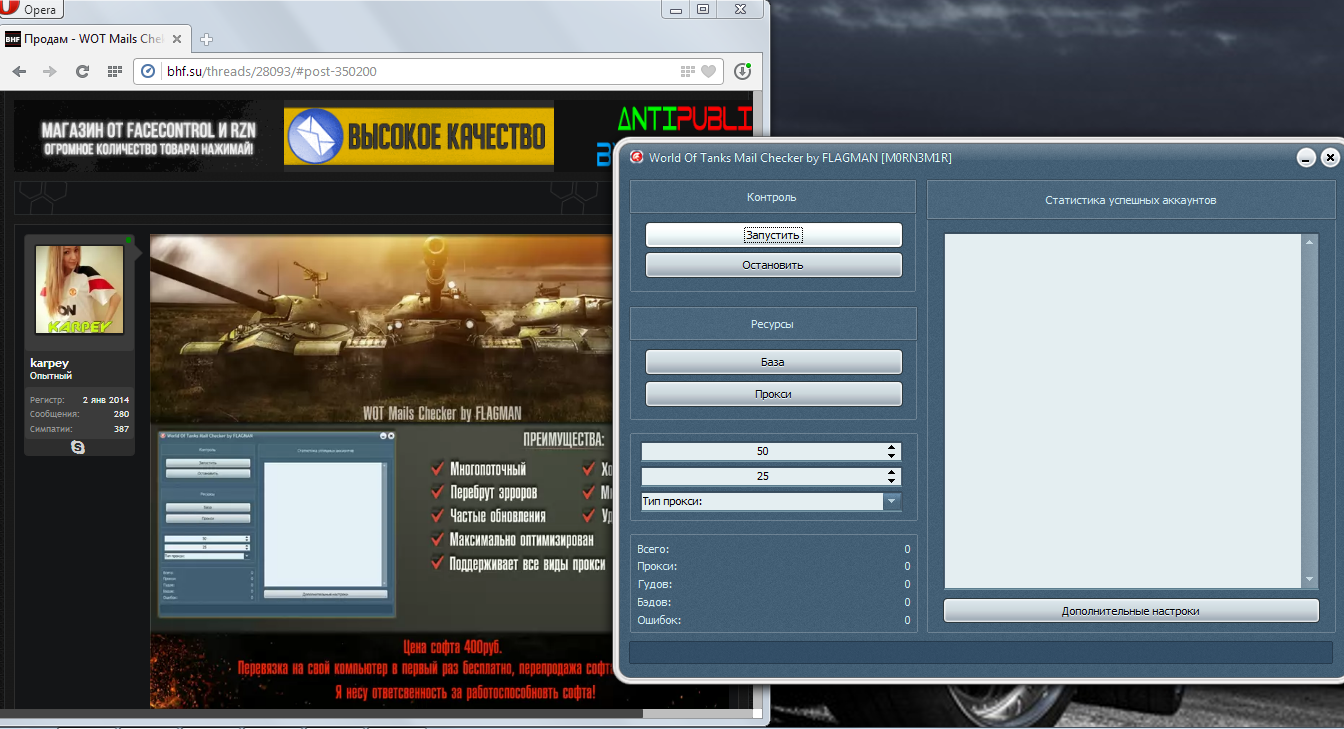Image resolution: width=1344 pixels, height=729 pixels.
Task: Select the Продам - WOT Mails Checker tab
Action: click(x=96, y=39)
